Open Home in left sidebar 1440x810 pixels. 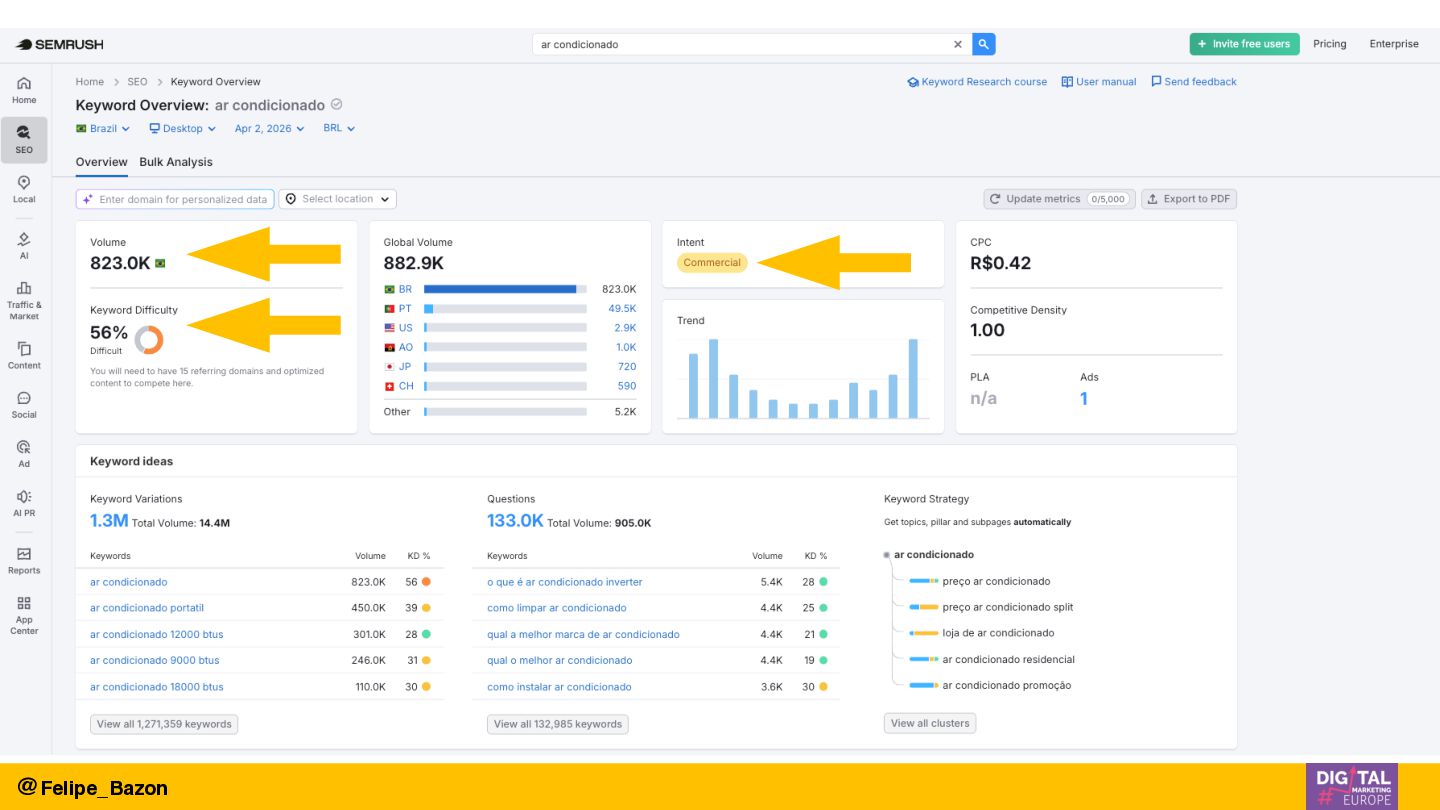(x=24, y=90)
